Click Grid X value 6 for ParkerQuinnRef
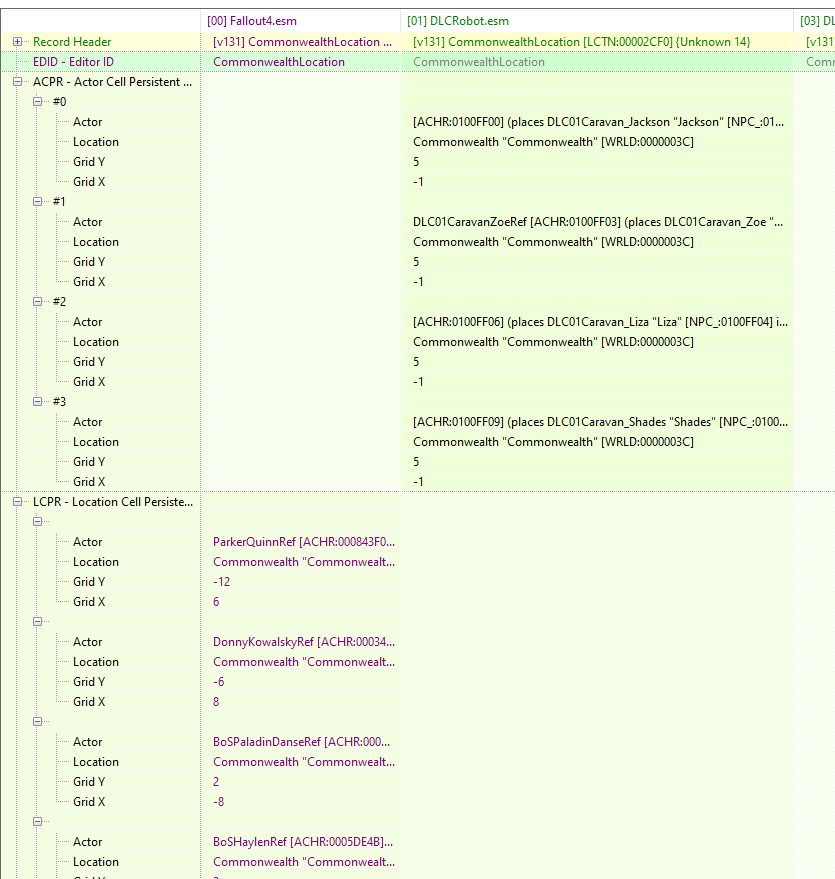The height and width of the screenshot is (879, 835). point(216,602)
